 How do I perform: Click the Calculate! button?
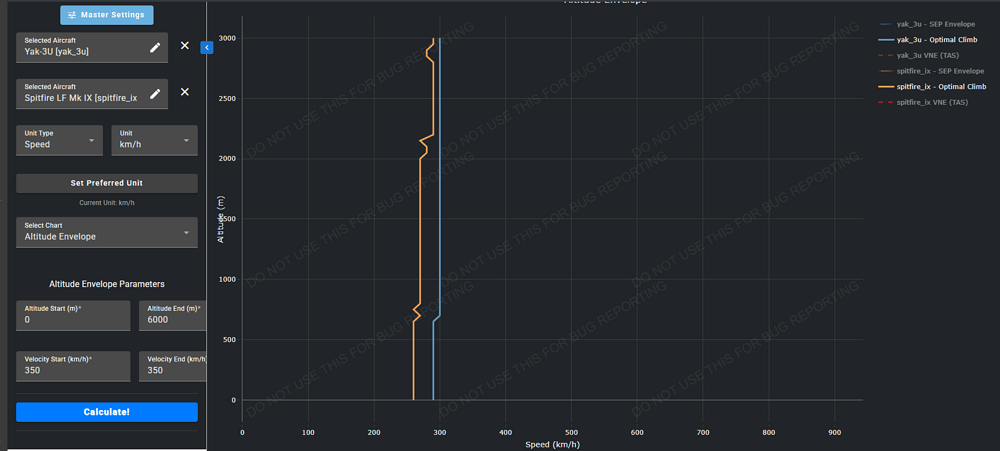(106, 412)
